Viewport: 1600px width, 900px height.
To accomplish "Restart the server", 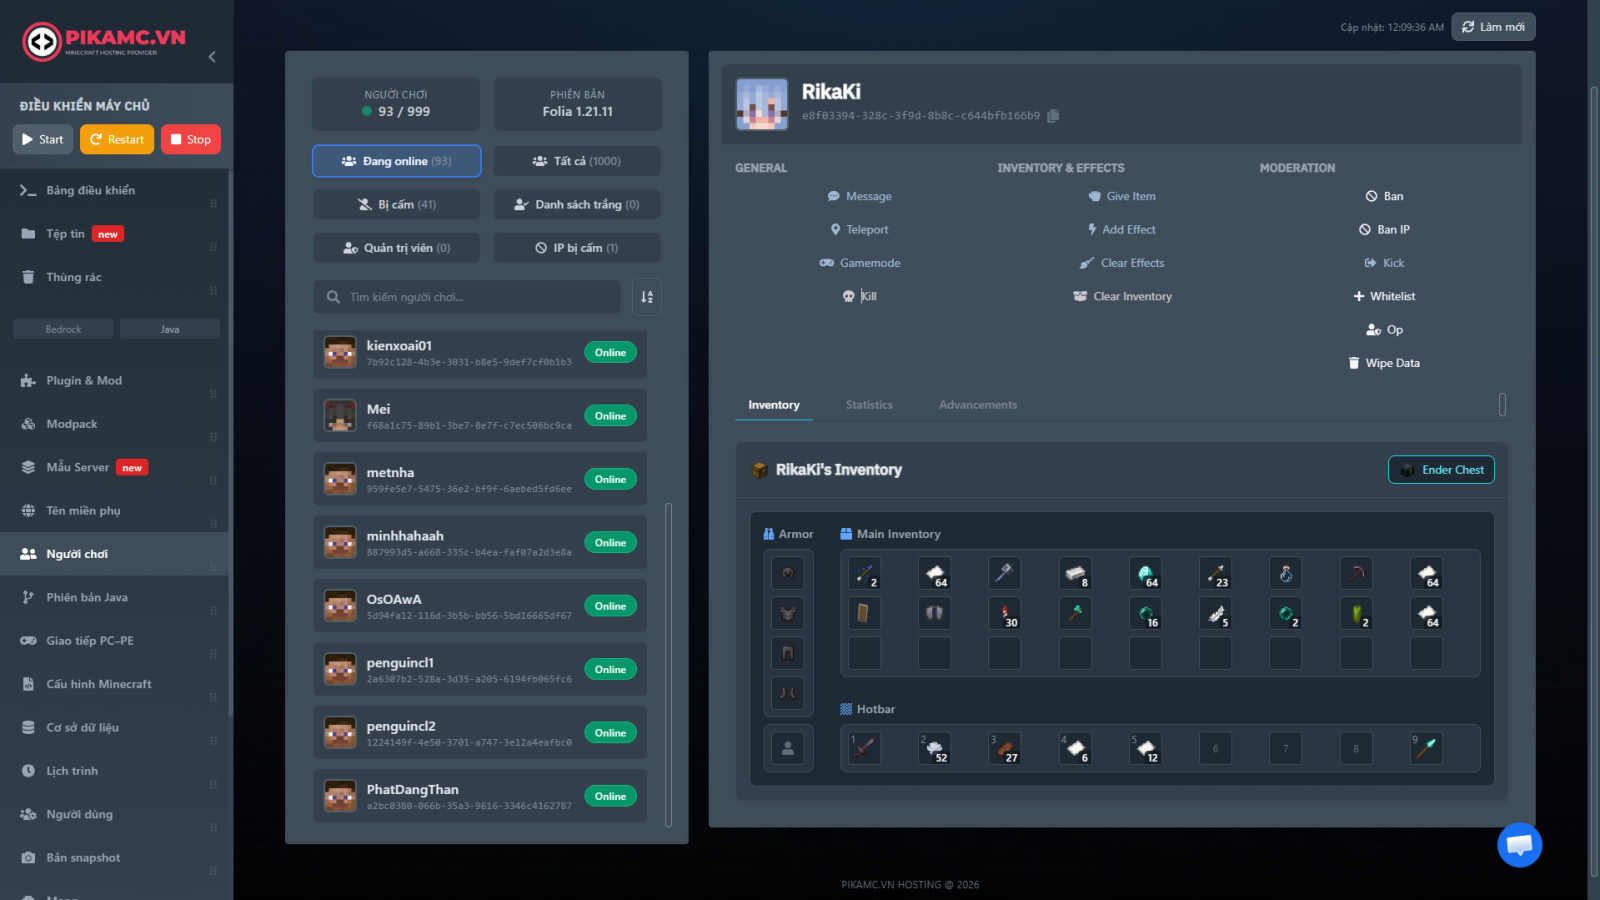I will [x=117, y=140].
